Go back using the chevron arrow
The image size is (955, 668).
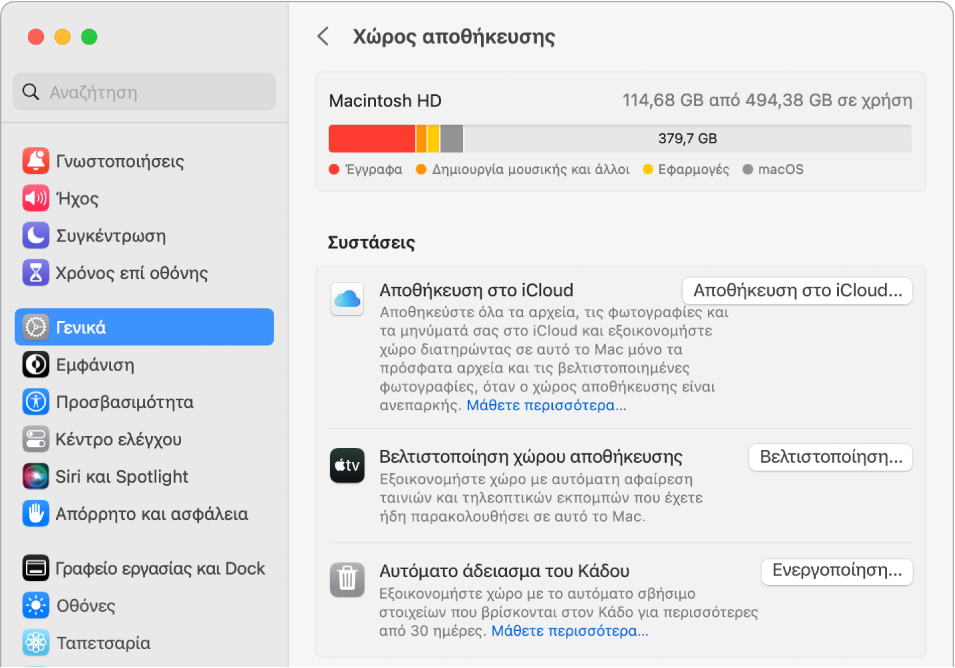[323, 37]
